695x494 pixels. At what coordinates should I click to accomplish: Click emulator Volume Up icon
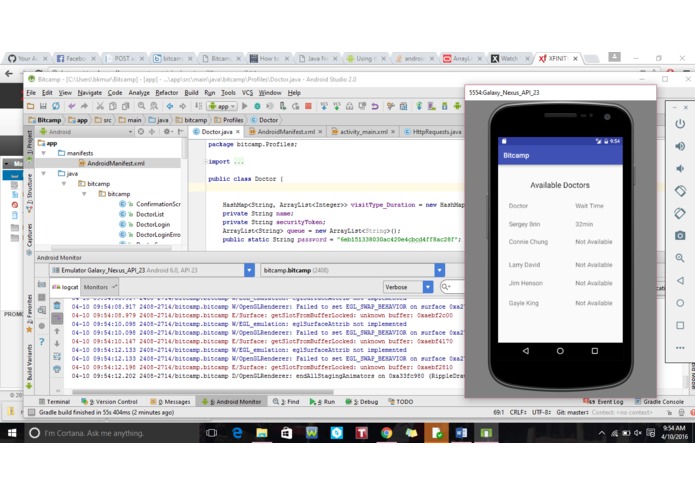pos(680,146)
